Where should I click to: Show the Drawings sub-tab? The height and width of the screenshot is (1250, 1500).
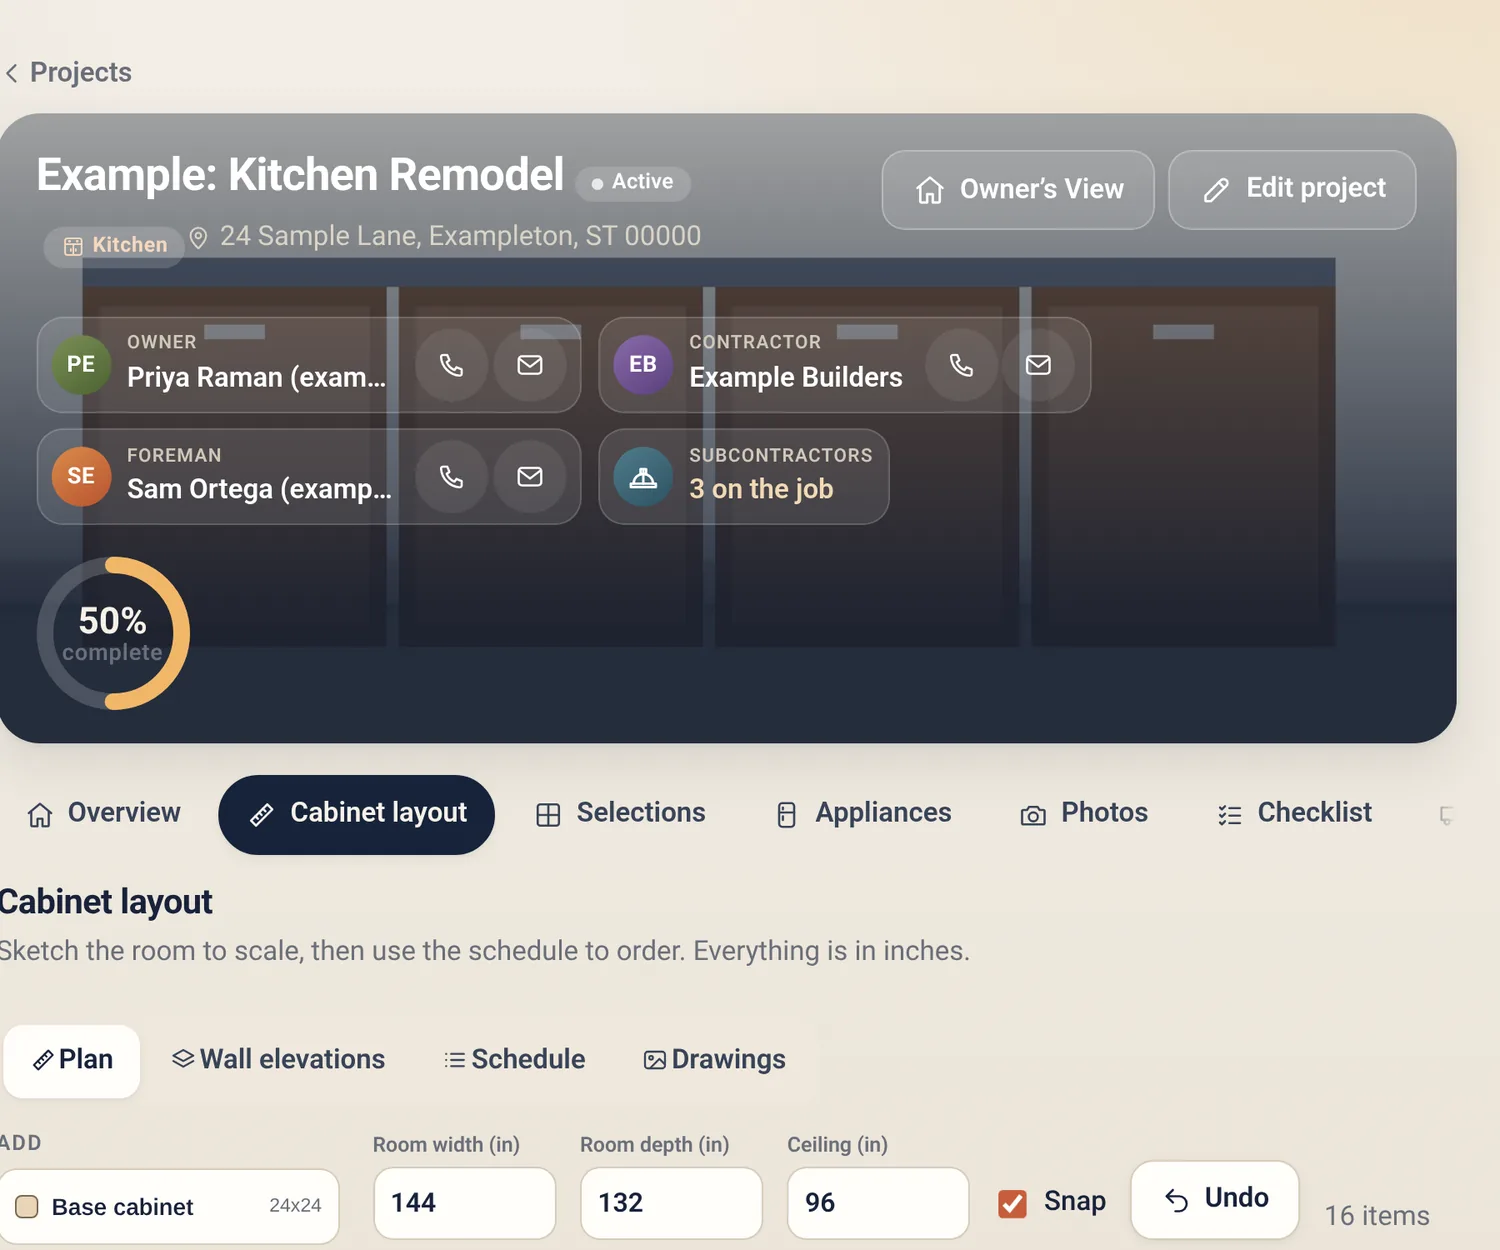[715, 1060]
